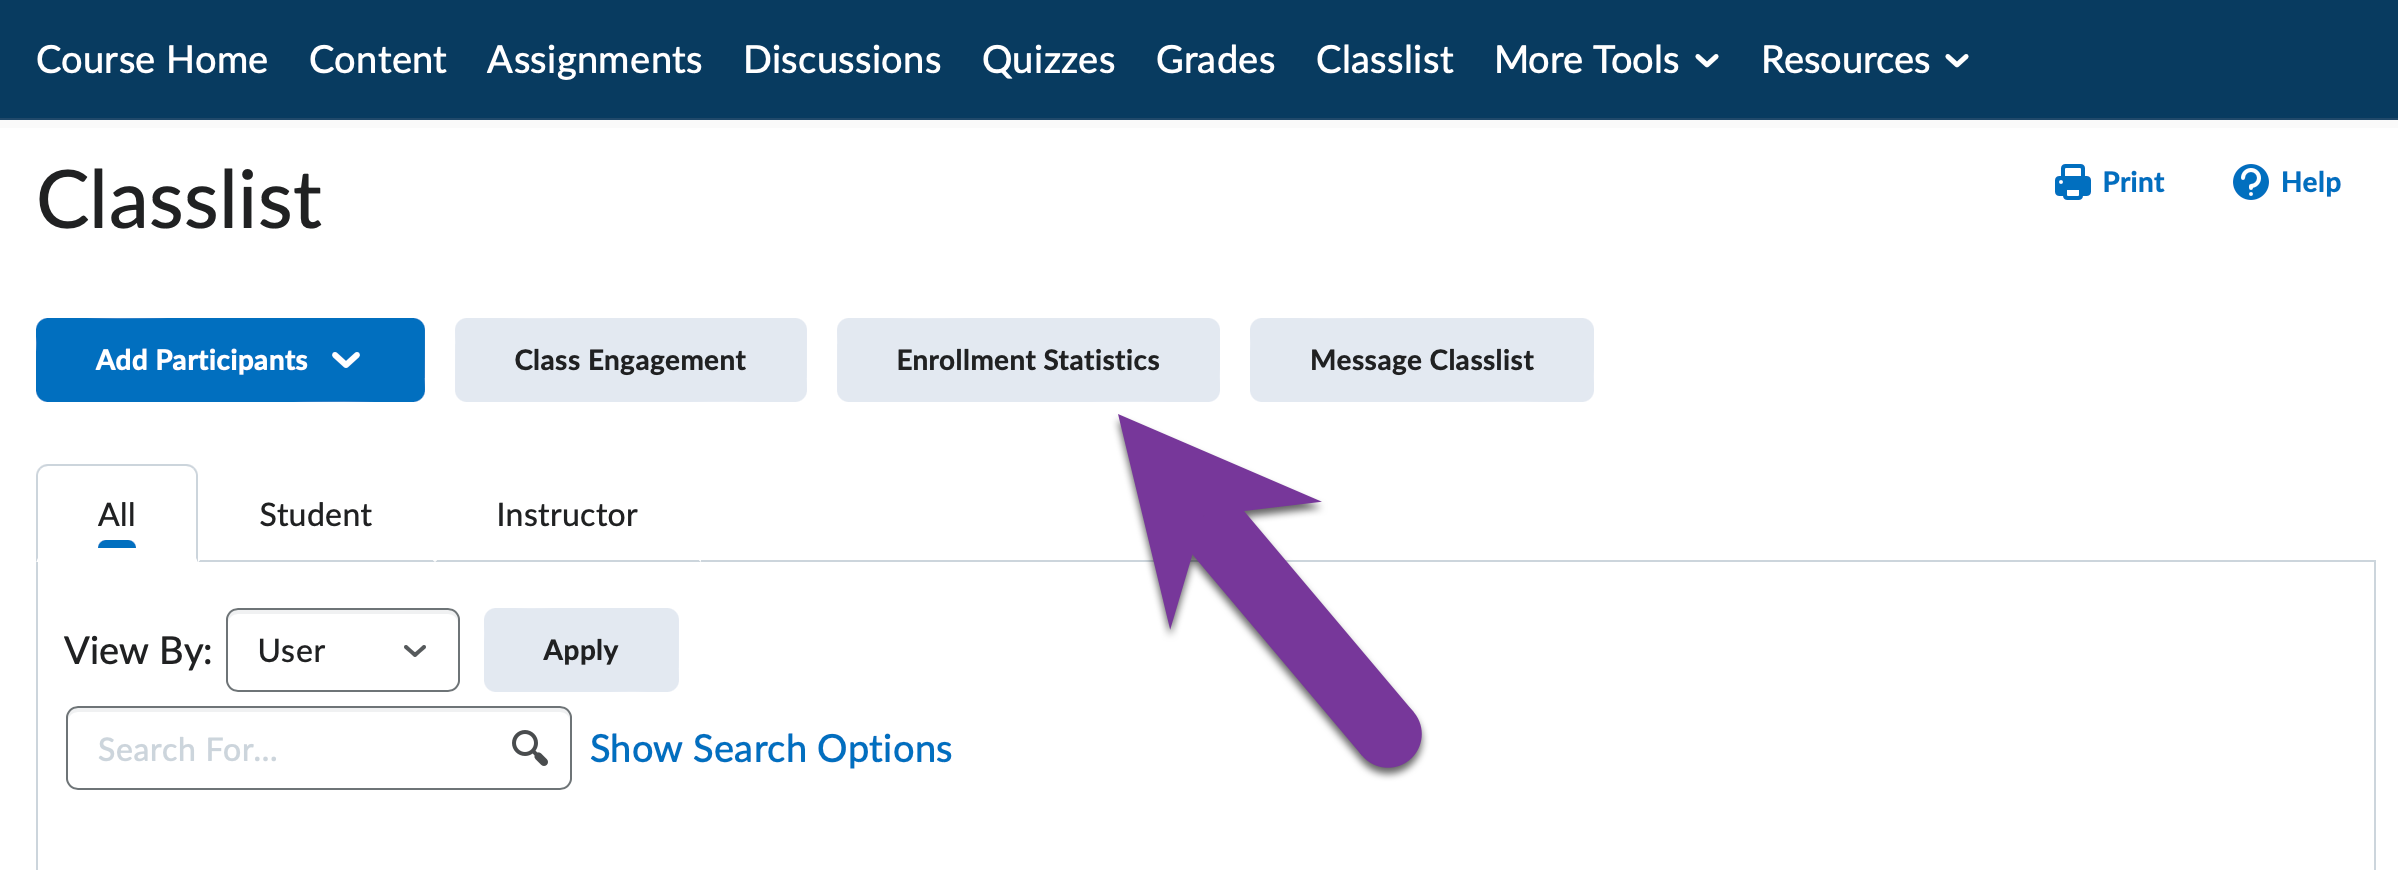Click the Class Engagement button
This screenshot has width=2398, height=870.
click(629, 359)
